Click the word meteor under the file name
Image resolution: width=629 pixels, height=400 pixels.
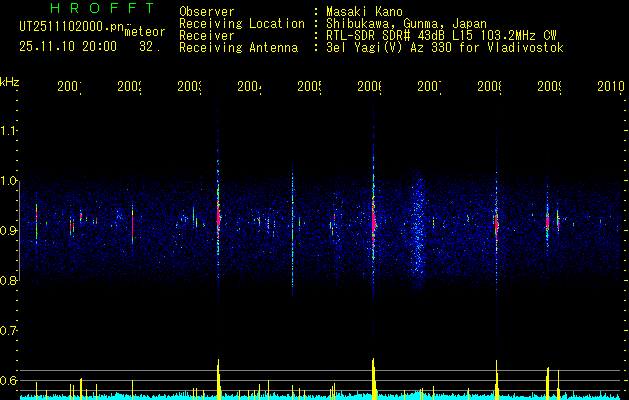tap(145, 32)
